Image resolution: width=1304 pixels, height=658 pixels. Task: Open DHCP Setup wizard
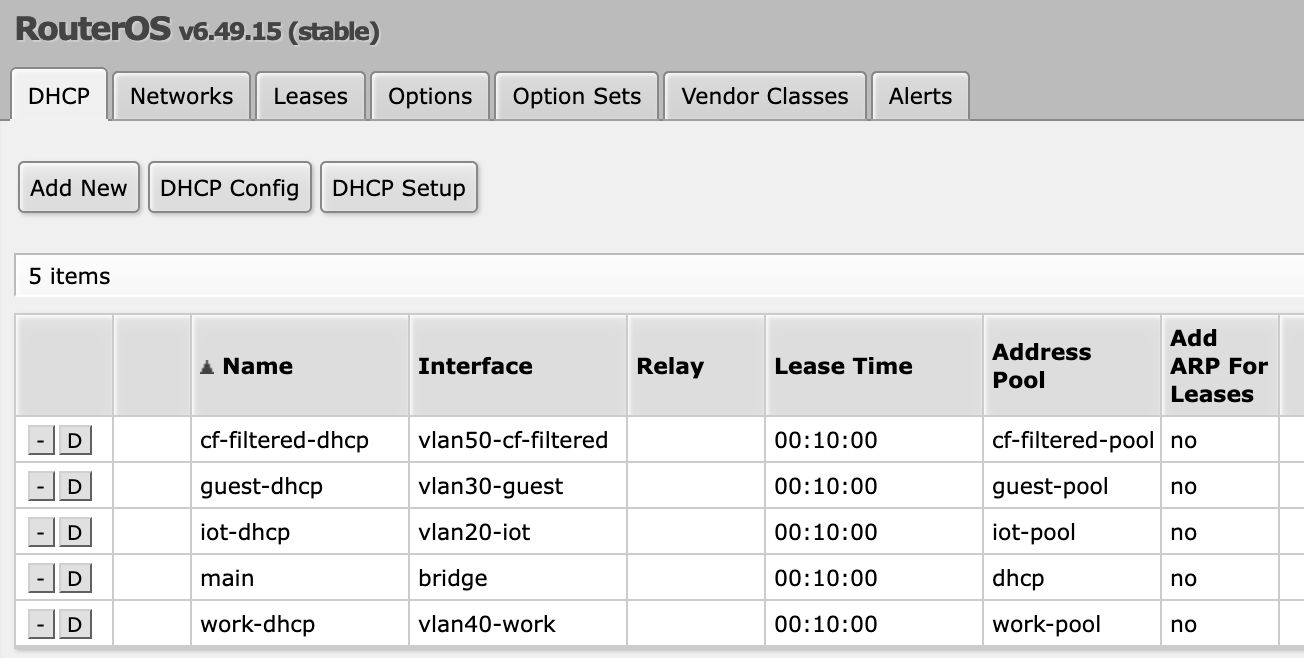click(398, 188)
